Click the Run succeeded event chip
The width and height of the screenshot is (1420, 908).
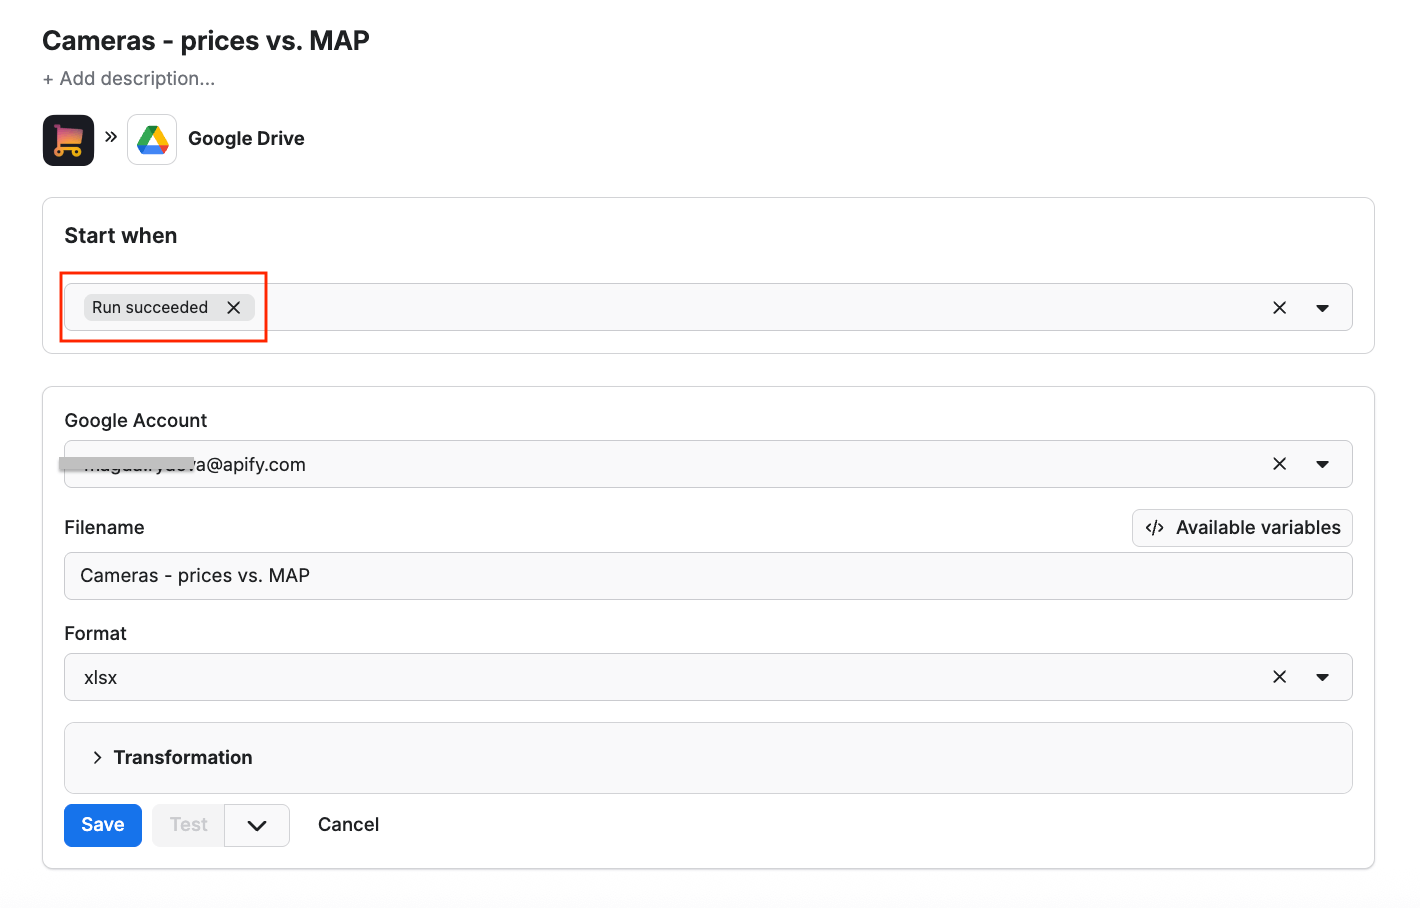pyautogui.click(x=150, y=308)
